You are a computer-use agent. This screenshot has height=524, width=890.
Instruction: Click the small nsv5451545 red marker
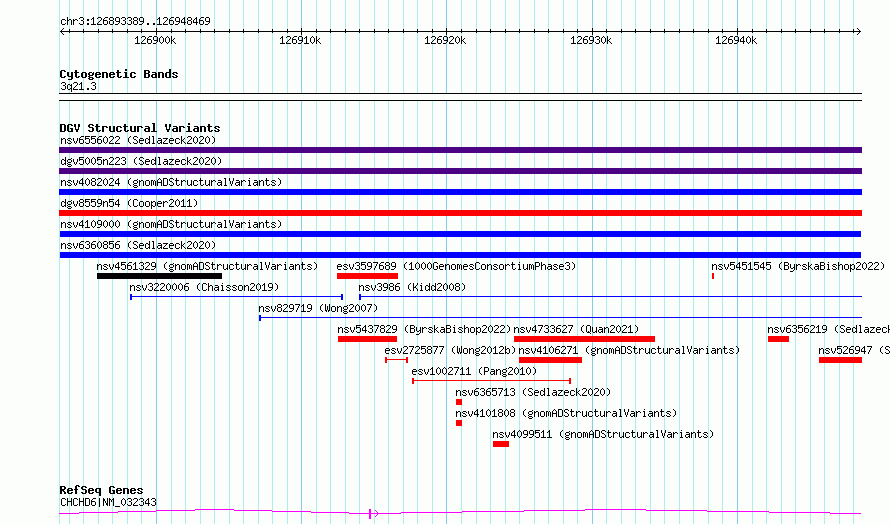pos(713,276)
